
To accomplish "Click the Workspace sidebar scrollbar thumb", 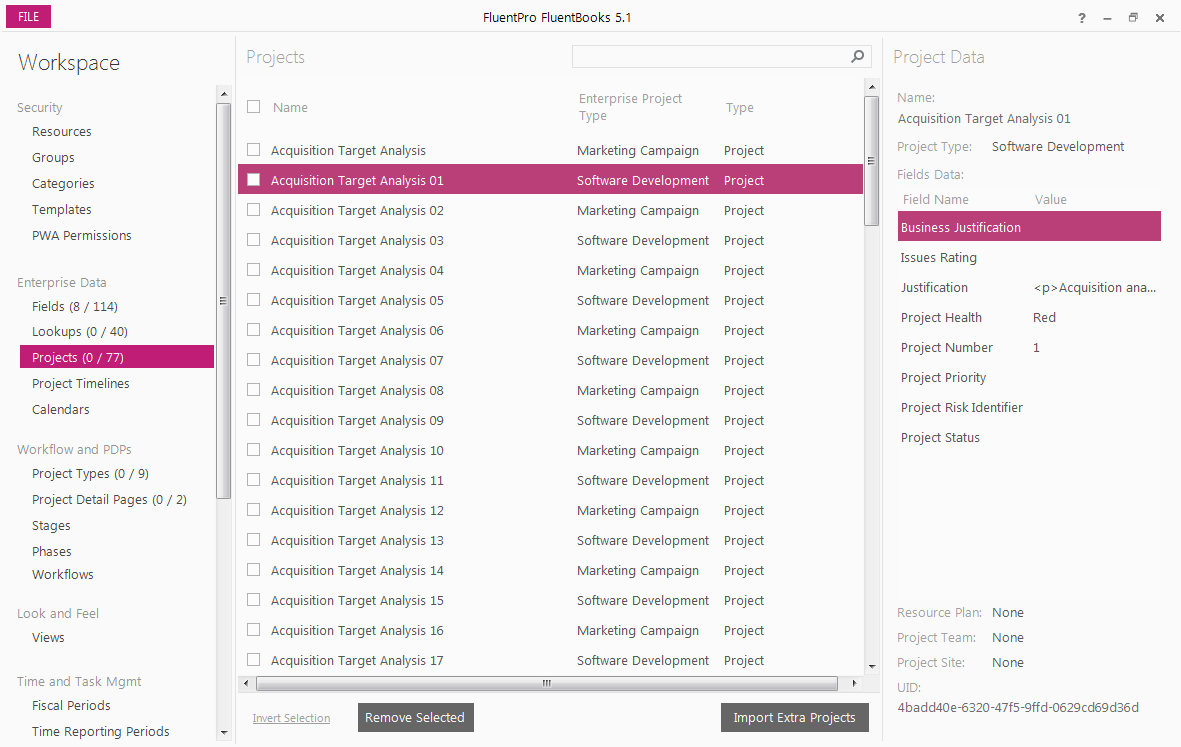I will [x=223, y=300].
